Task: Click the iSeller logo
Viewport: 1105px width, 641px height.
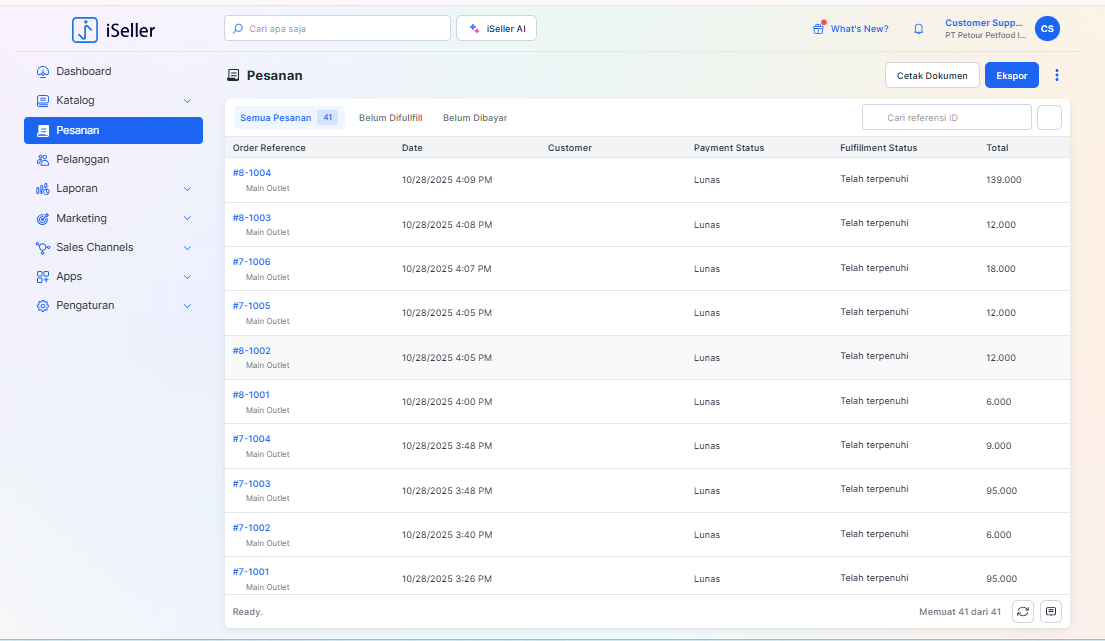Action: pos(114,30)
